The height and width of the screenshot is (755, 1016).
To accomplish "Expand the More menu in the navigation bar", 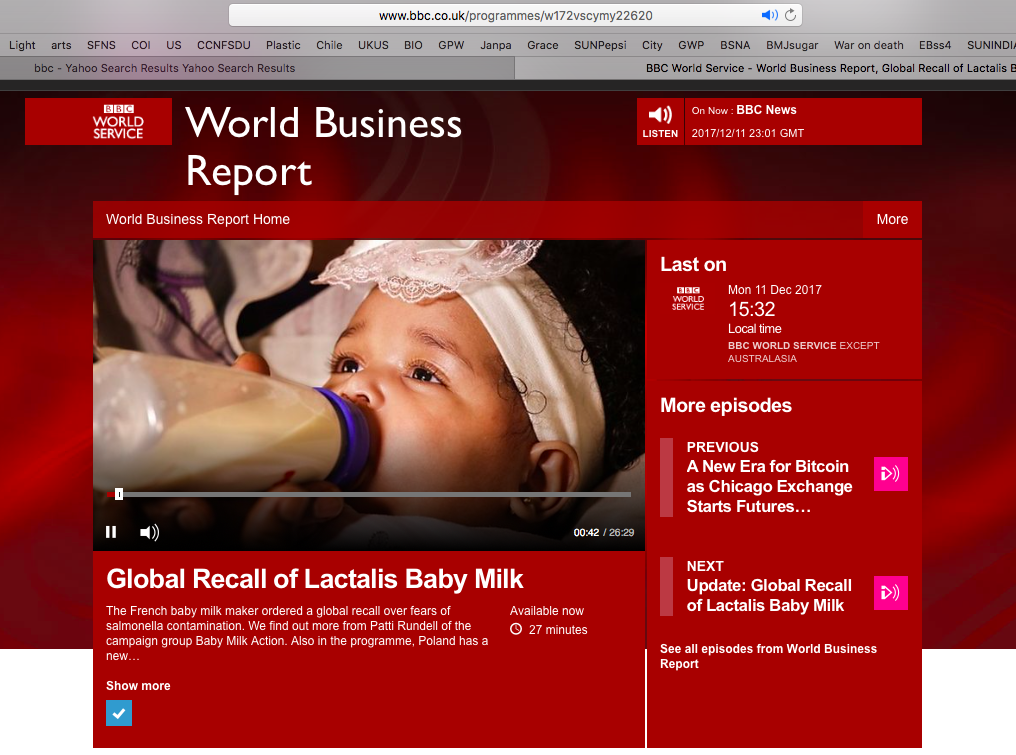I will (x=892, y=220).
